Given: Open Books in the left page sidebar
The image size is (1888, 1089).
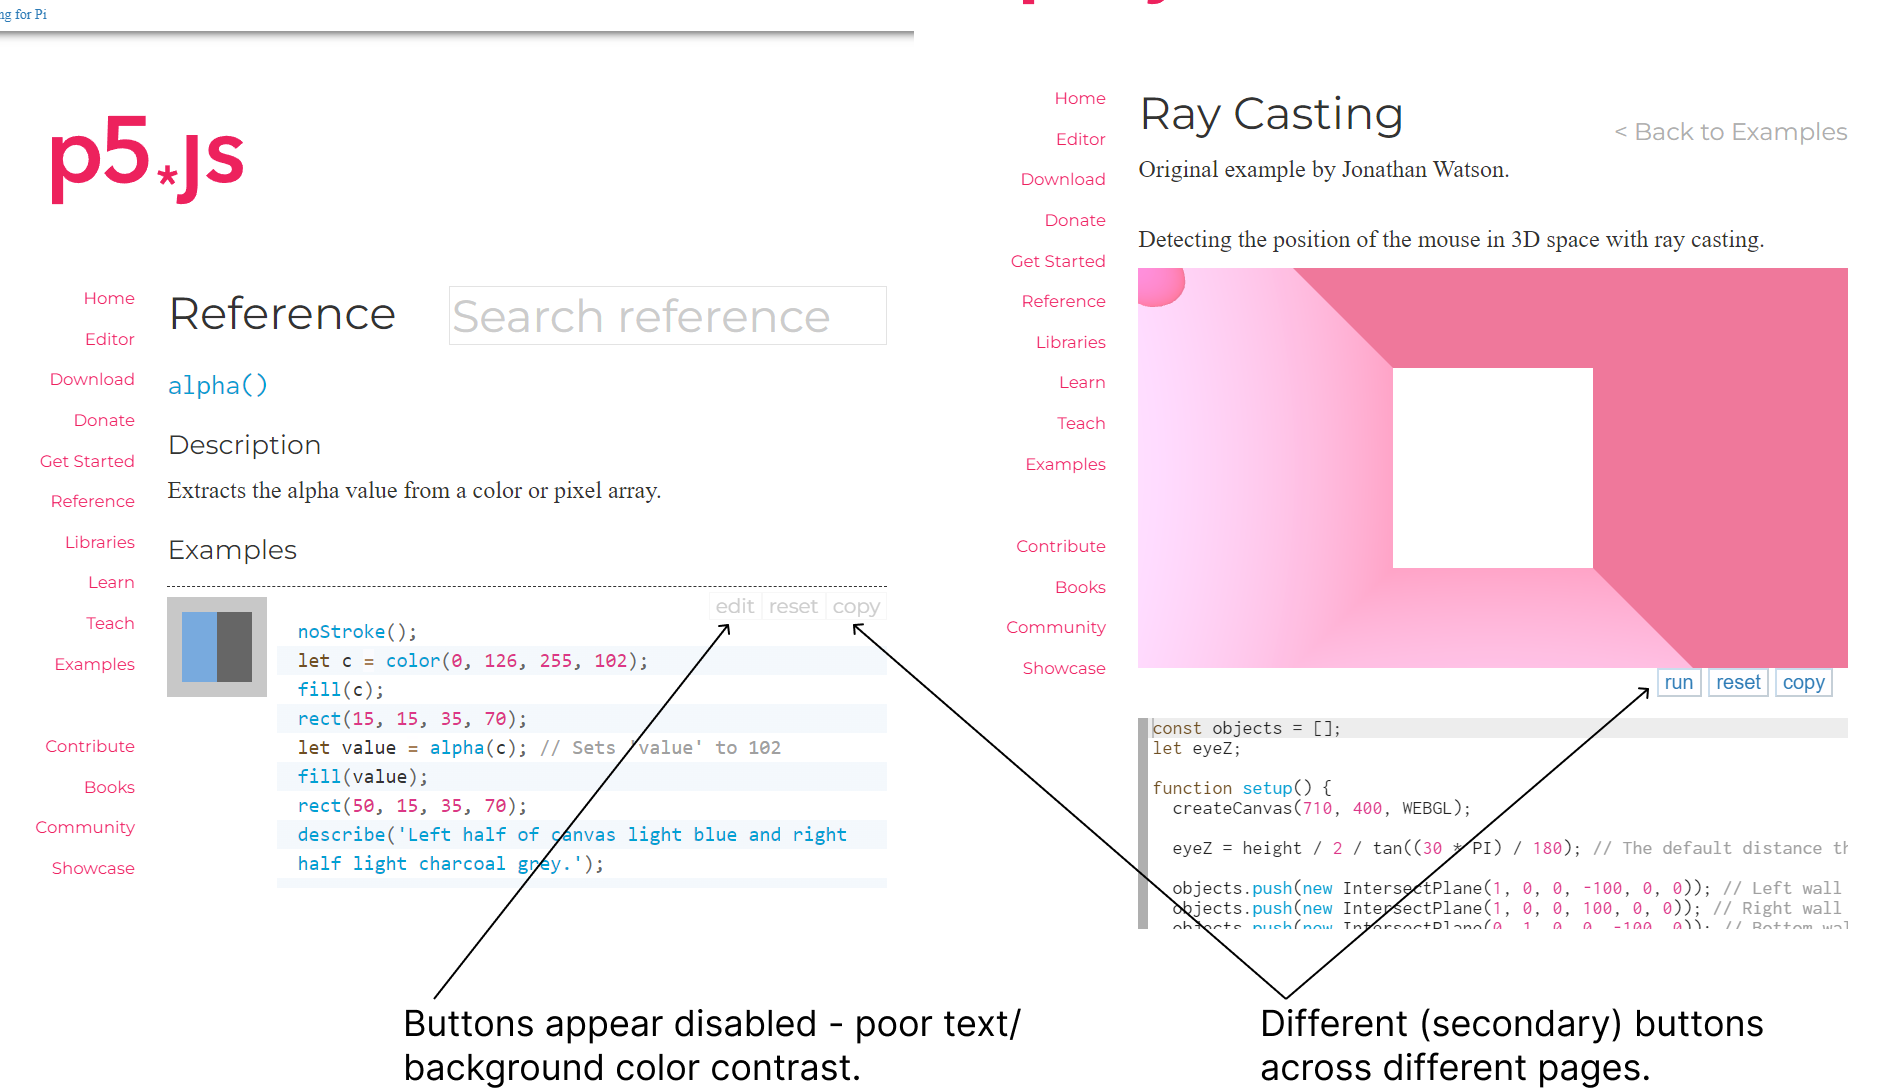Looking at the screenshot, I should click(109, 787).
